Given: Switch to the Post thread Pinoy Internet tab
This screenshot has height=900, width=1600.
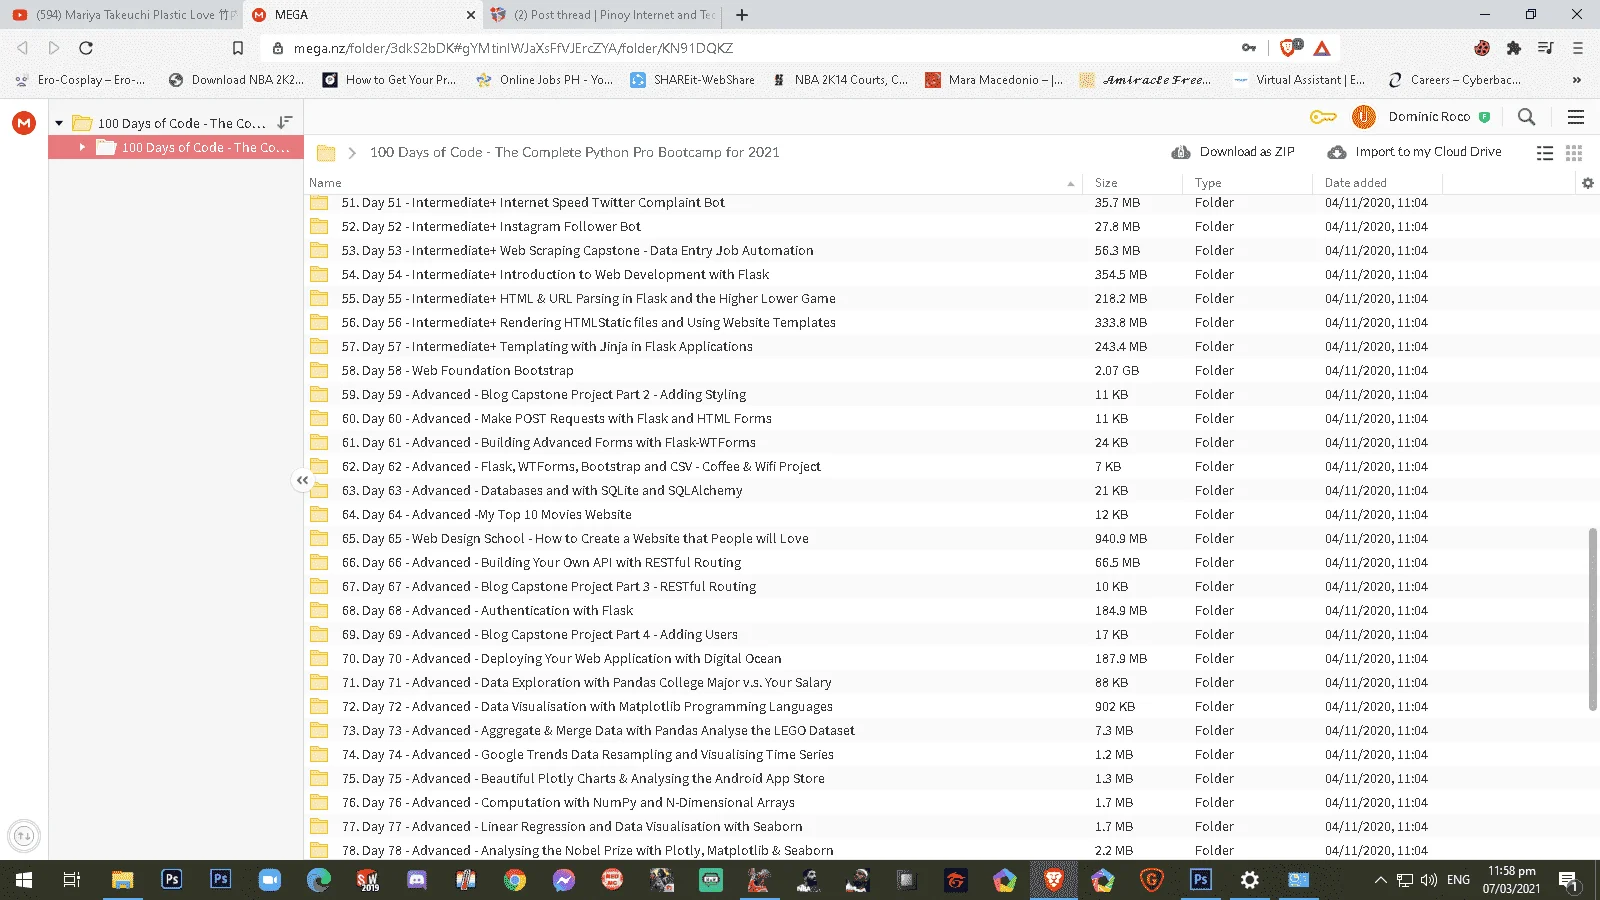Looking at the screenshot, I should (602, 15).
